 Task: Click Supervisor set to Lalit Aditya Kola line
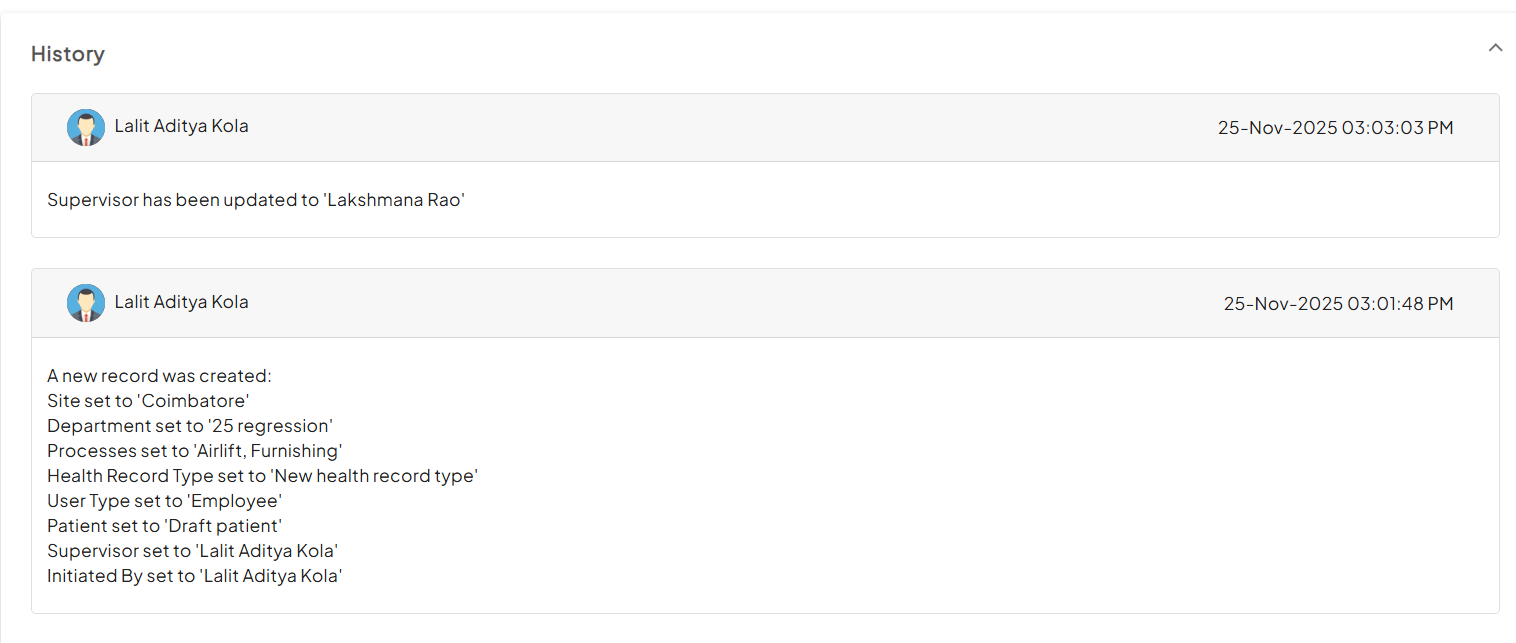[192, 551]
